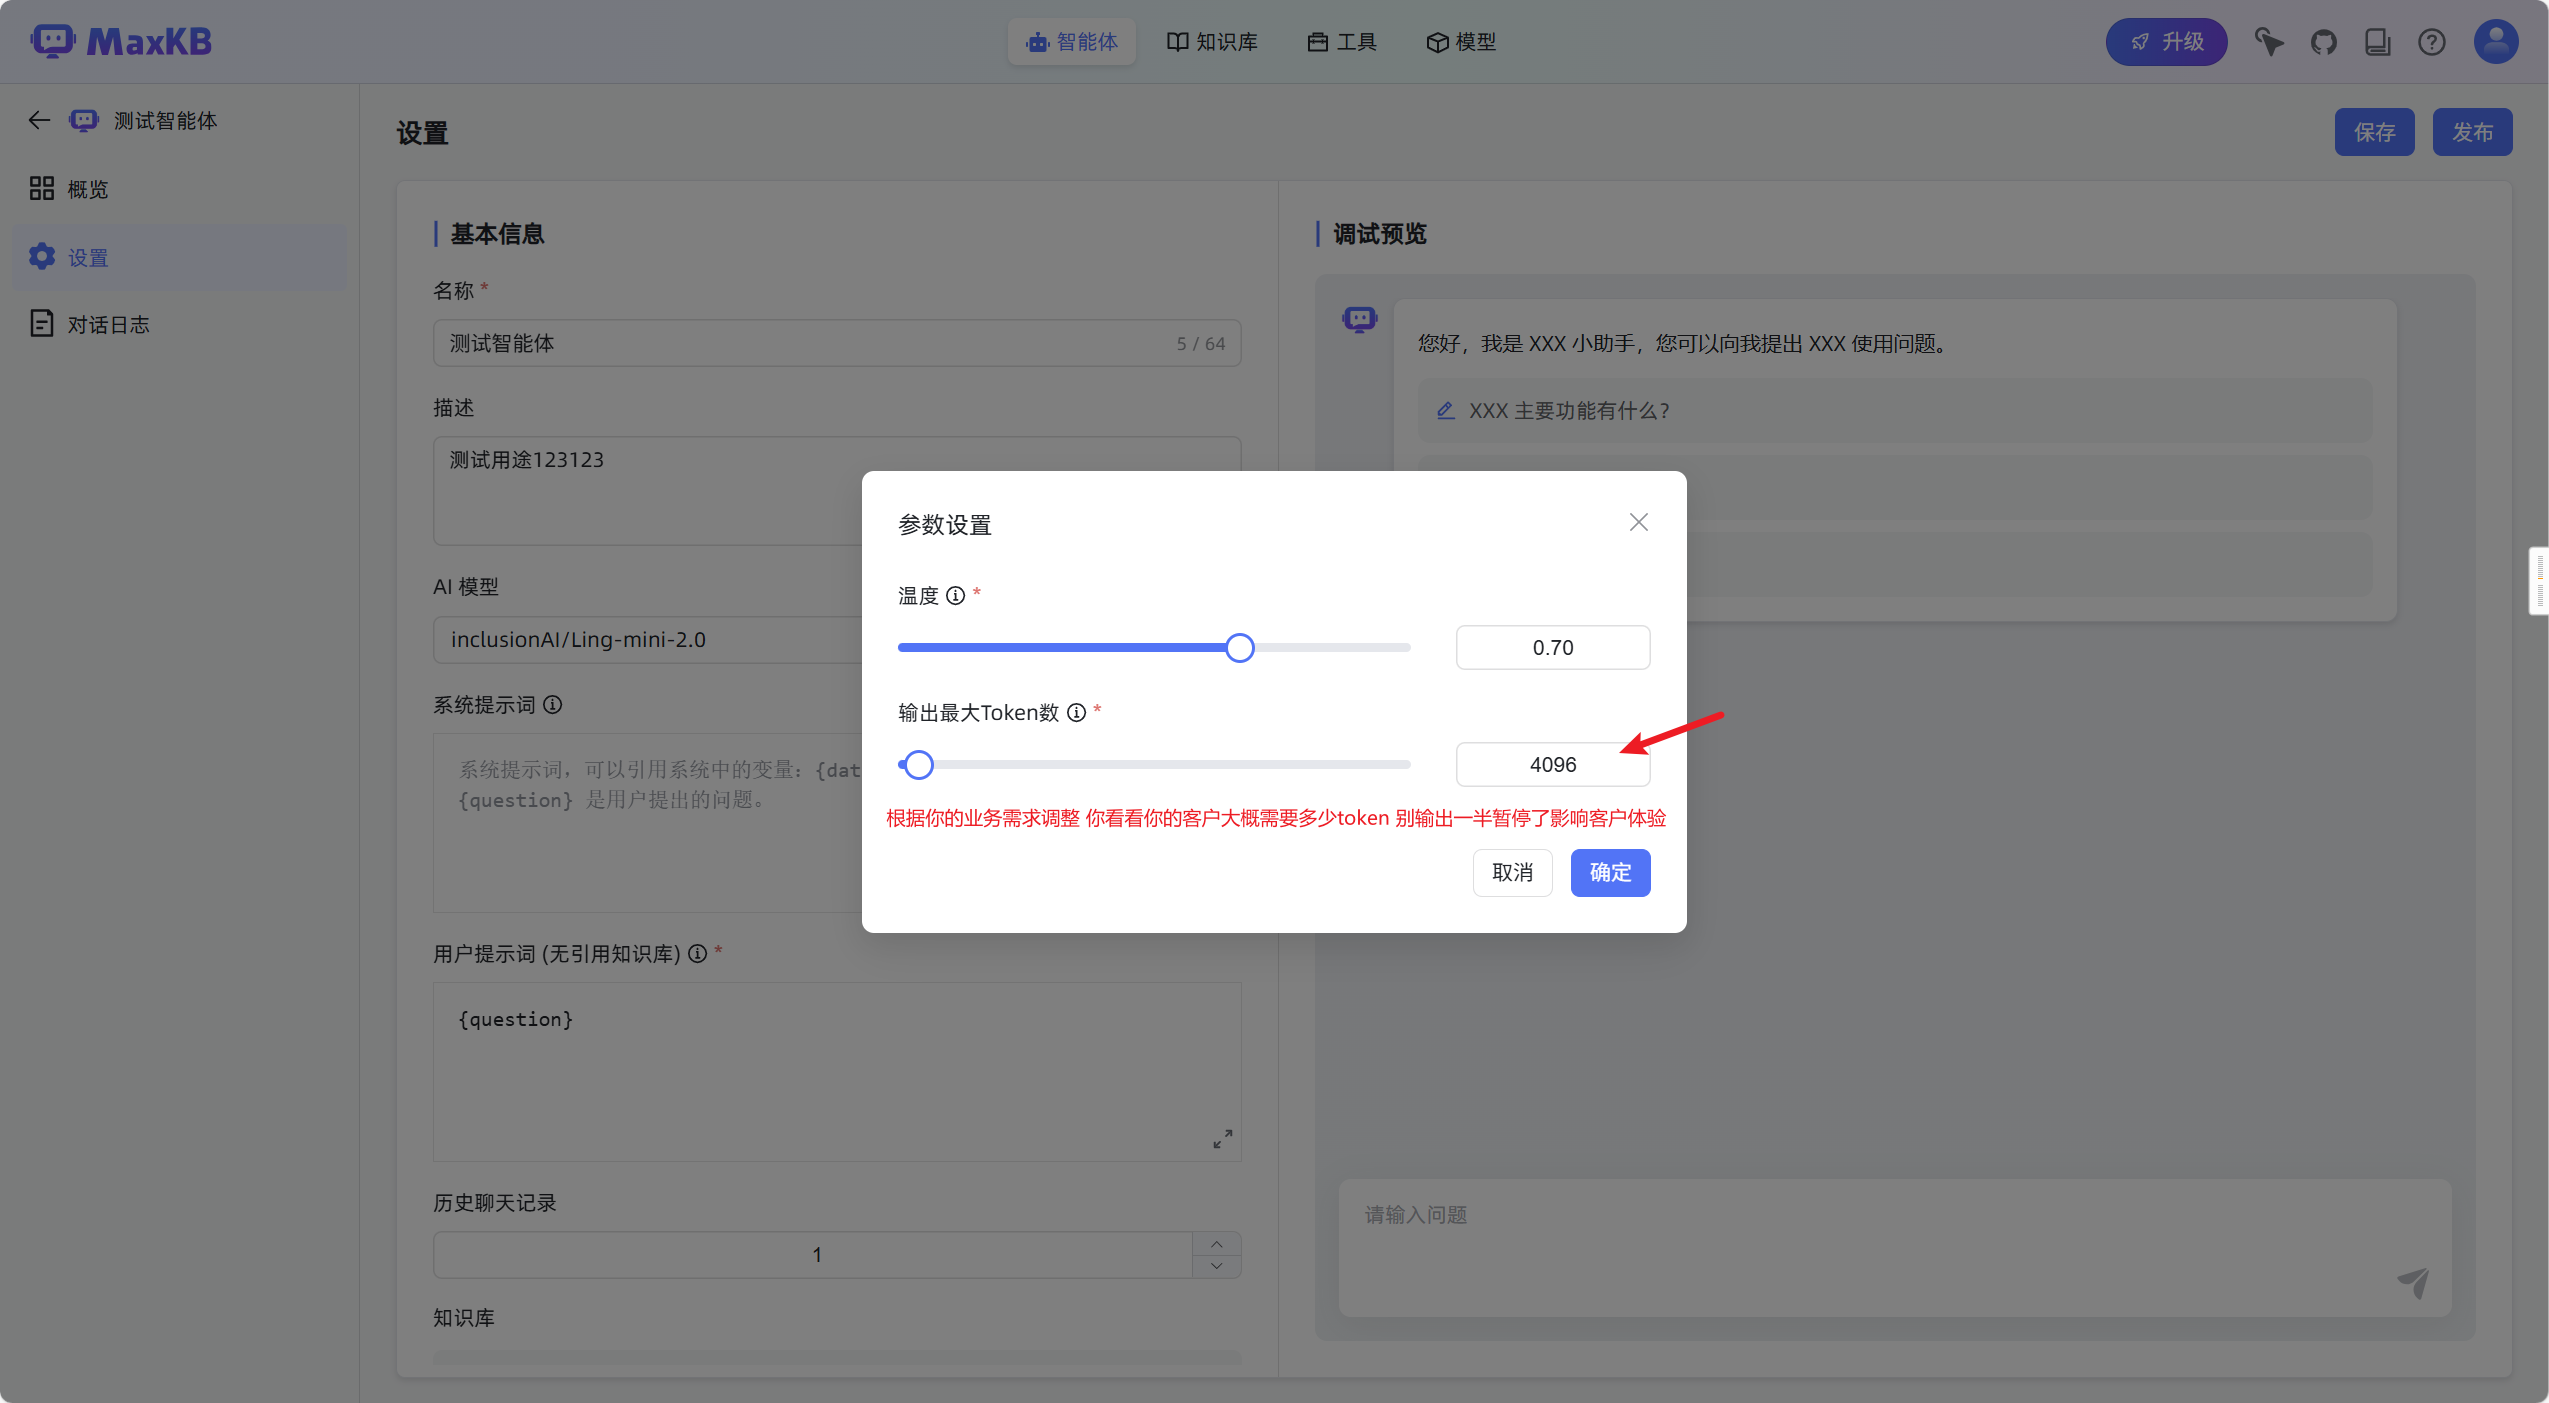Expand the user prompt editor fullscreen icon
This screenshot has height=1403, width=2549.
tap(1222, 1139)
